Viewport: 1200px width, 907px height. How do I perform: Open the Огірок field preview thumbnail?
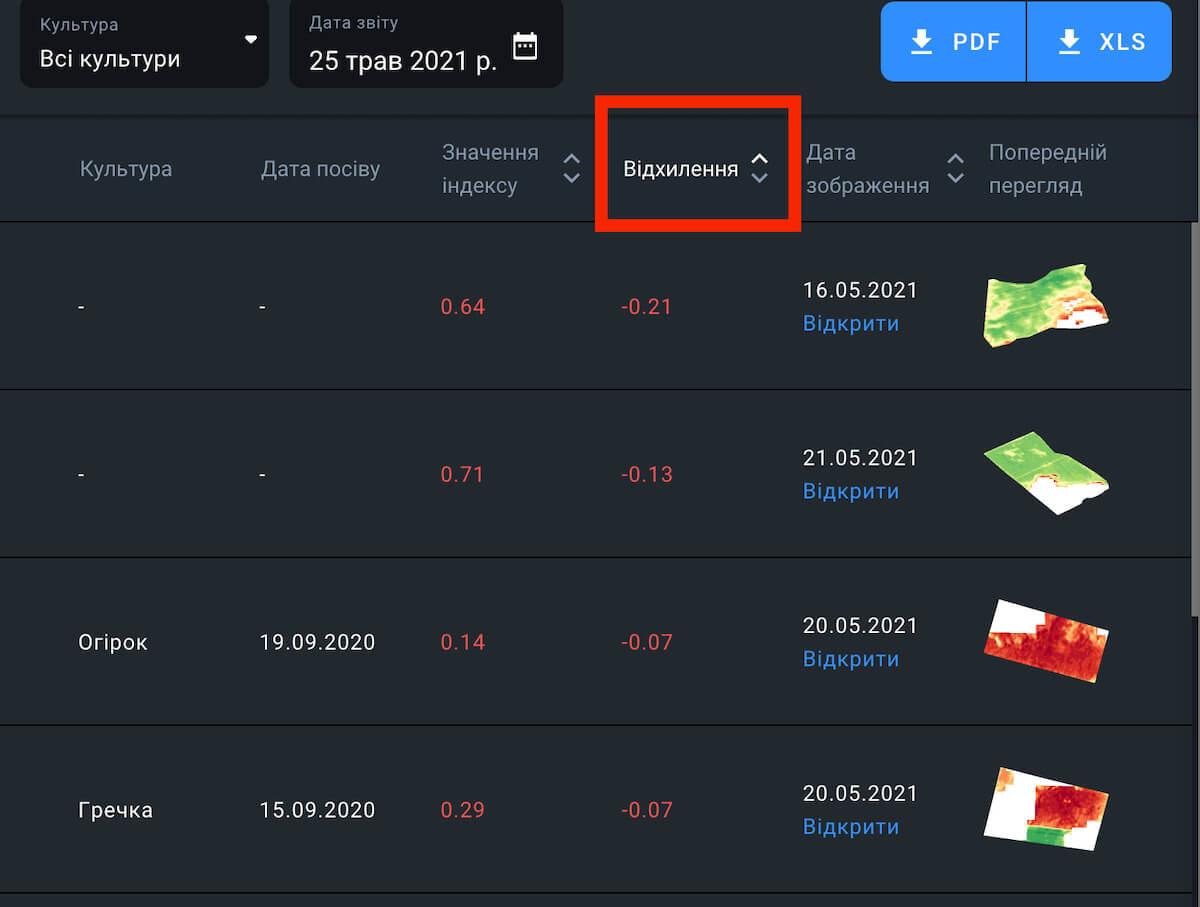[x=1045, y=641]
